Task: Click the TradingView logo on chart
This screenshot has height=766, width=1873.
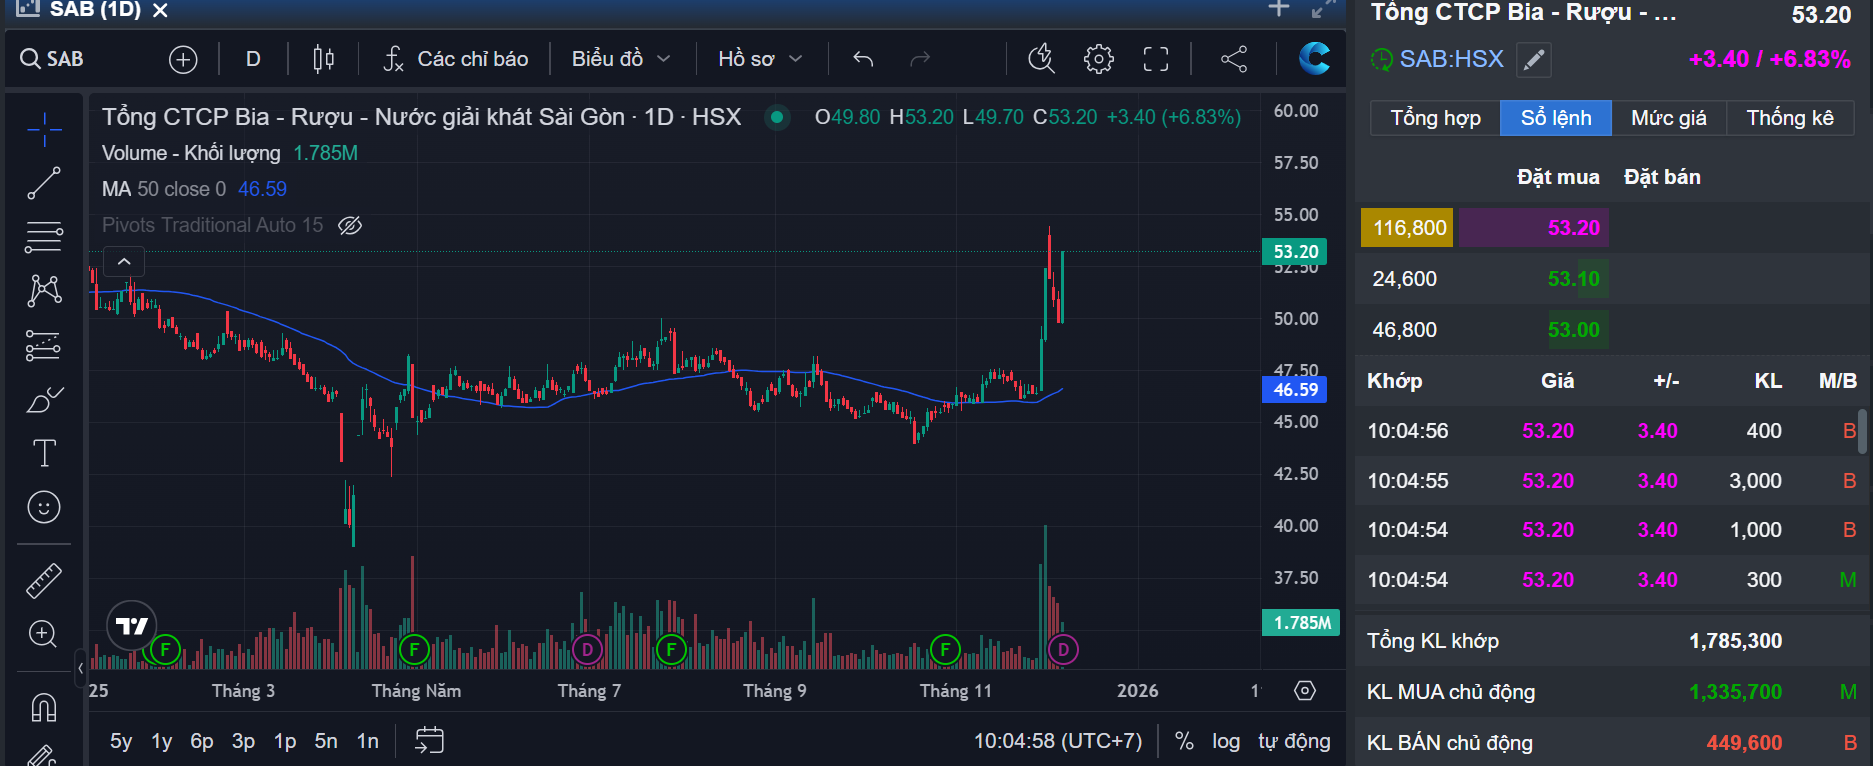Action: pos(132,626)
